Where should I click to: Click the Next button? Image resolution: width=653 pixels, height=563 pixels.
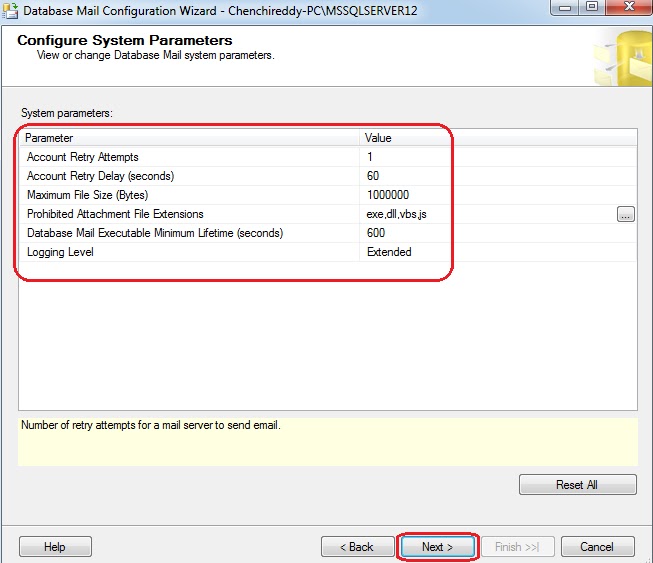pyautogui.click(x=437, y=547)
